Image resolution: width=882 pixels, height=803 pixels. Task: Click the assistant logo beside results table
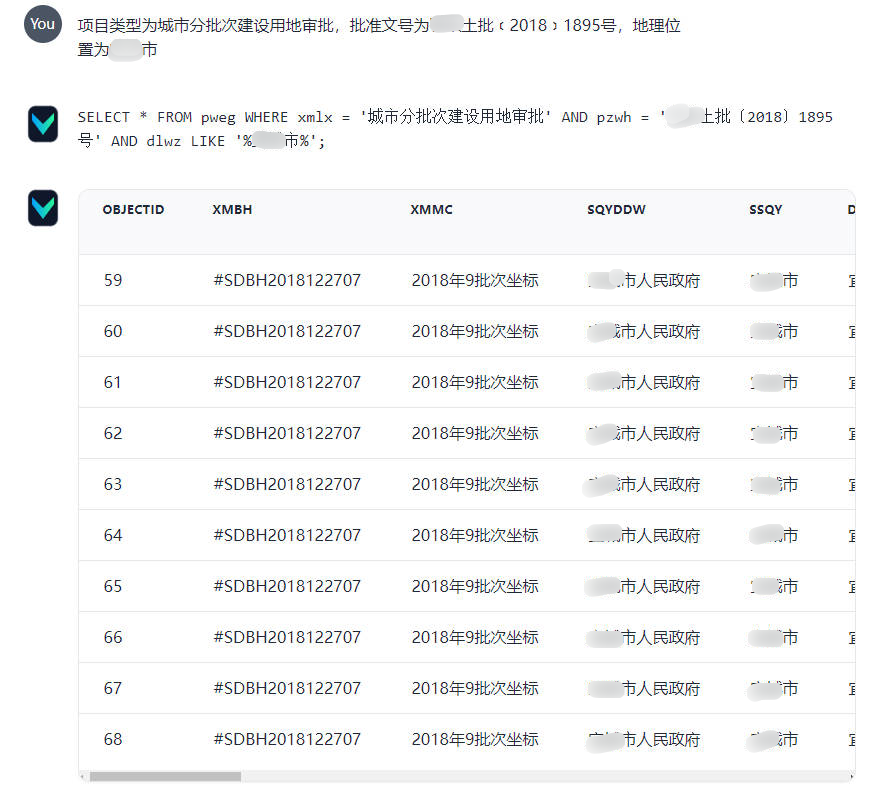click(x=43, y=208)
